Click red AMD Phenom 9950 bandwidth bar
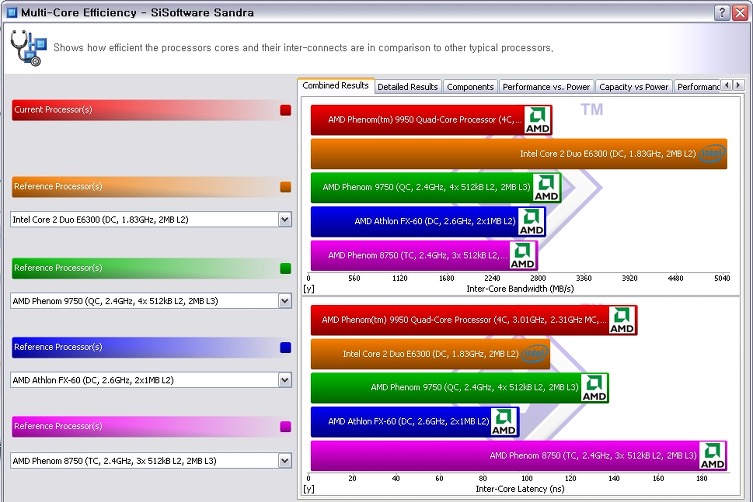 point(431,120)
